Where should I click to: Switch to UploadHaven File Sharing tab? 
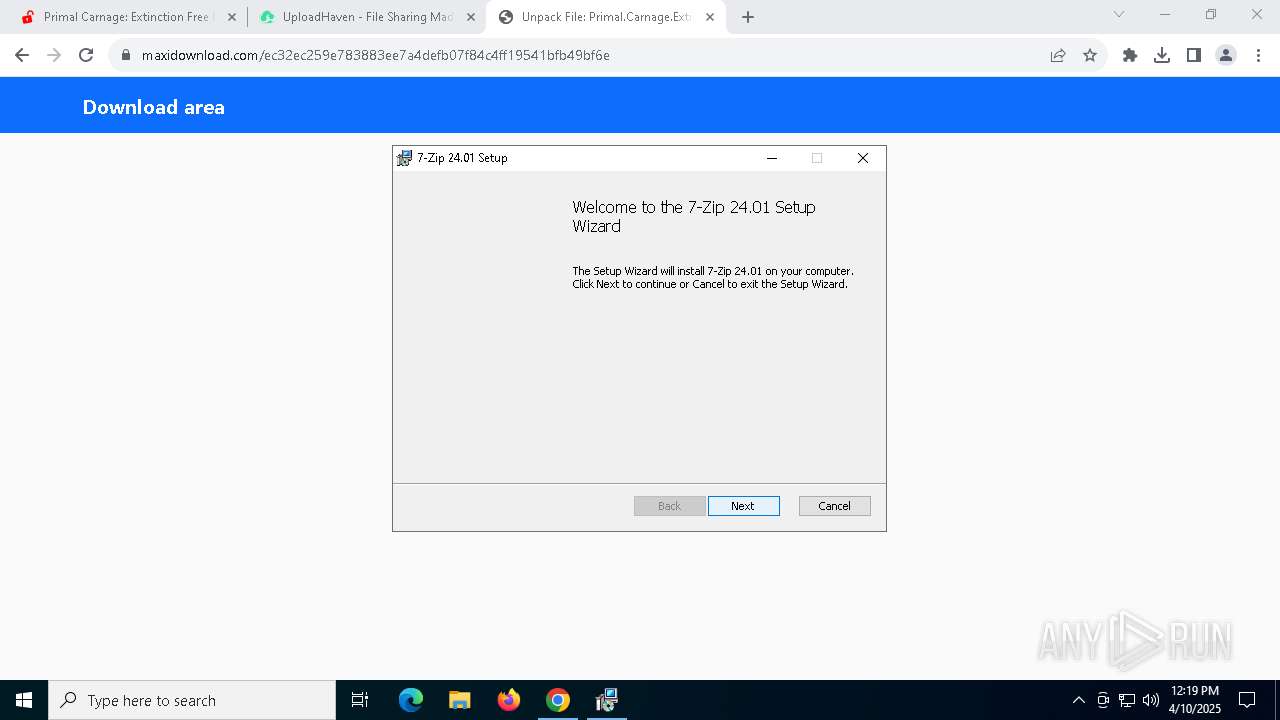pyautogui.click(x=367, y=17)
